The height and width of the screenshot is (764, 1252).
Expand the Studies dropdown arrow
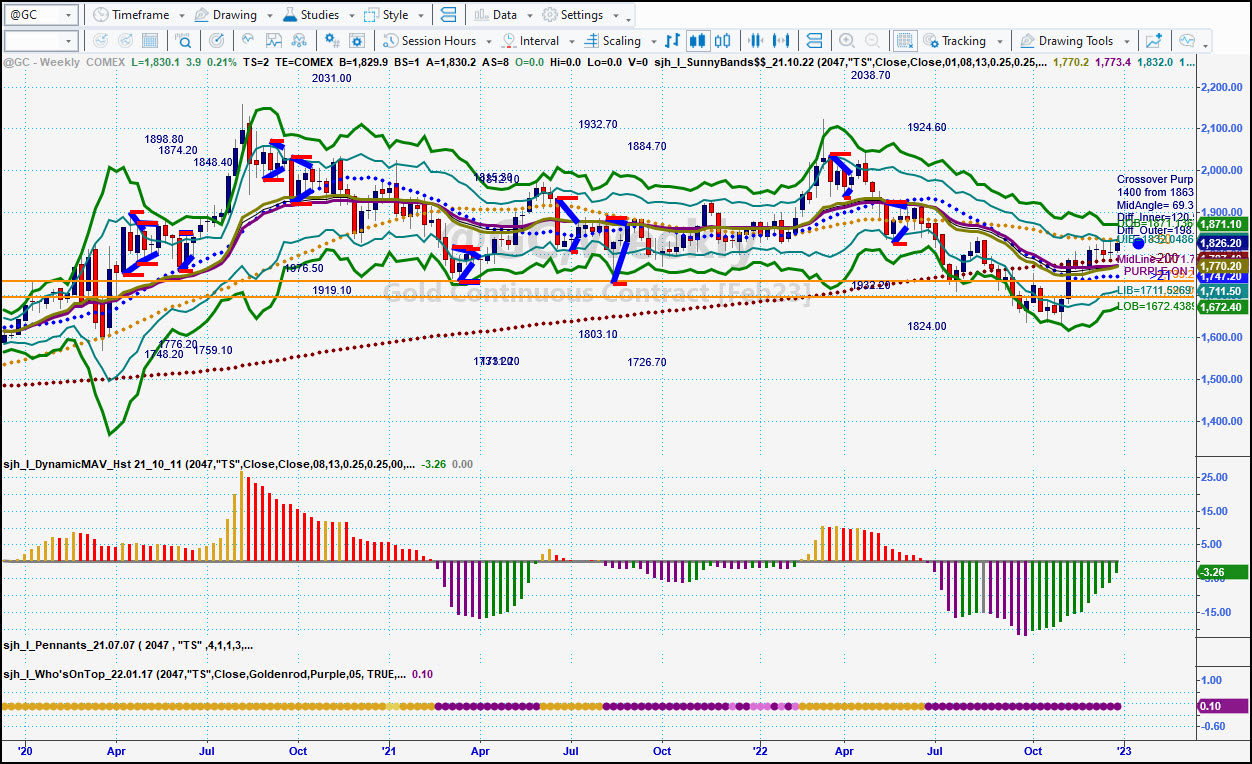tap(350, 16)
